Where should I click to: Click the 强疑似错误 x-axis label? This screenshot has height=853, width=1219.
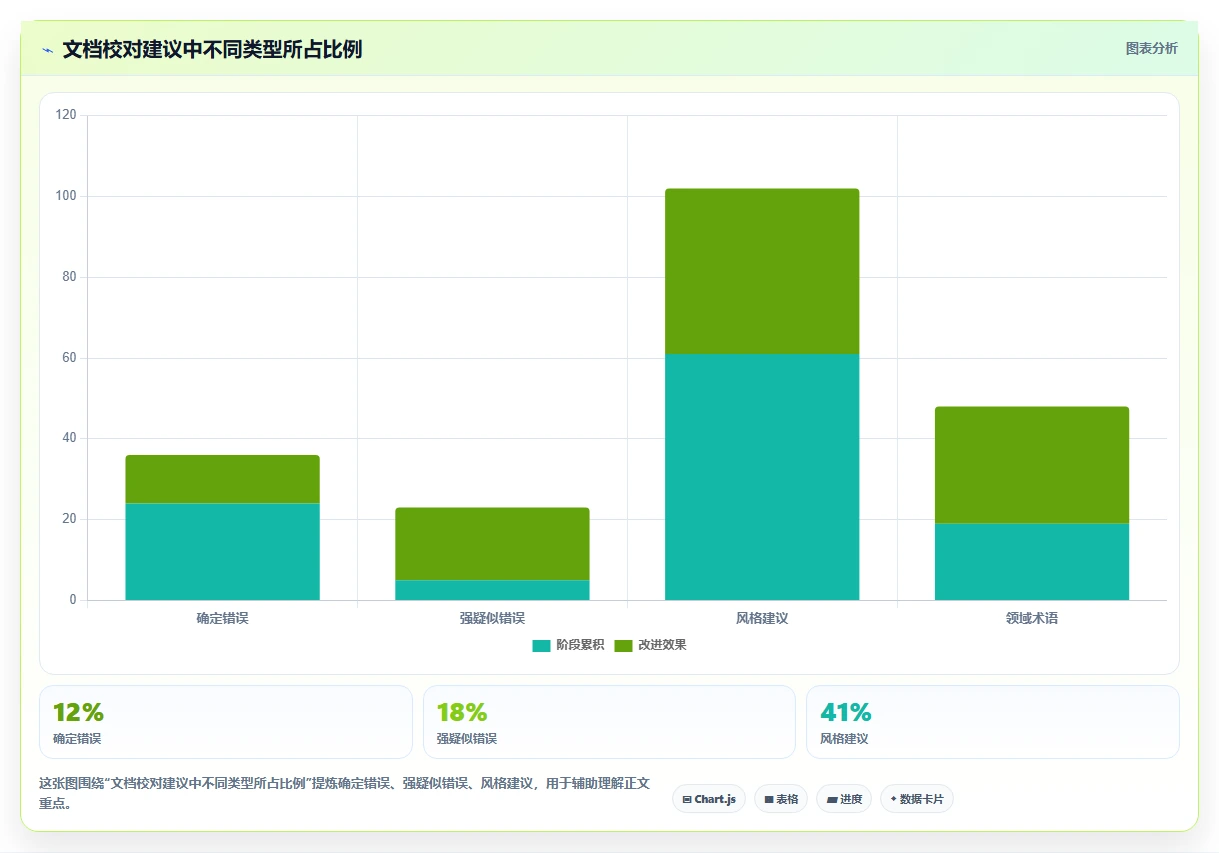coord(492,618)
